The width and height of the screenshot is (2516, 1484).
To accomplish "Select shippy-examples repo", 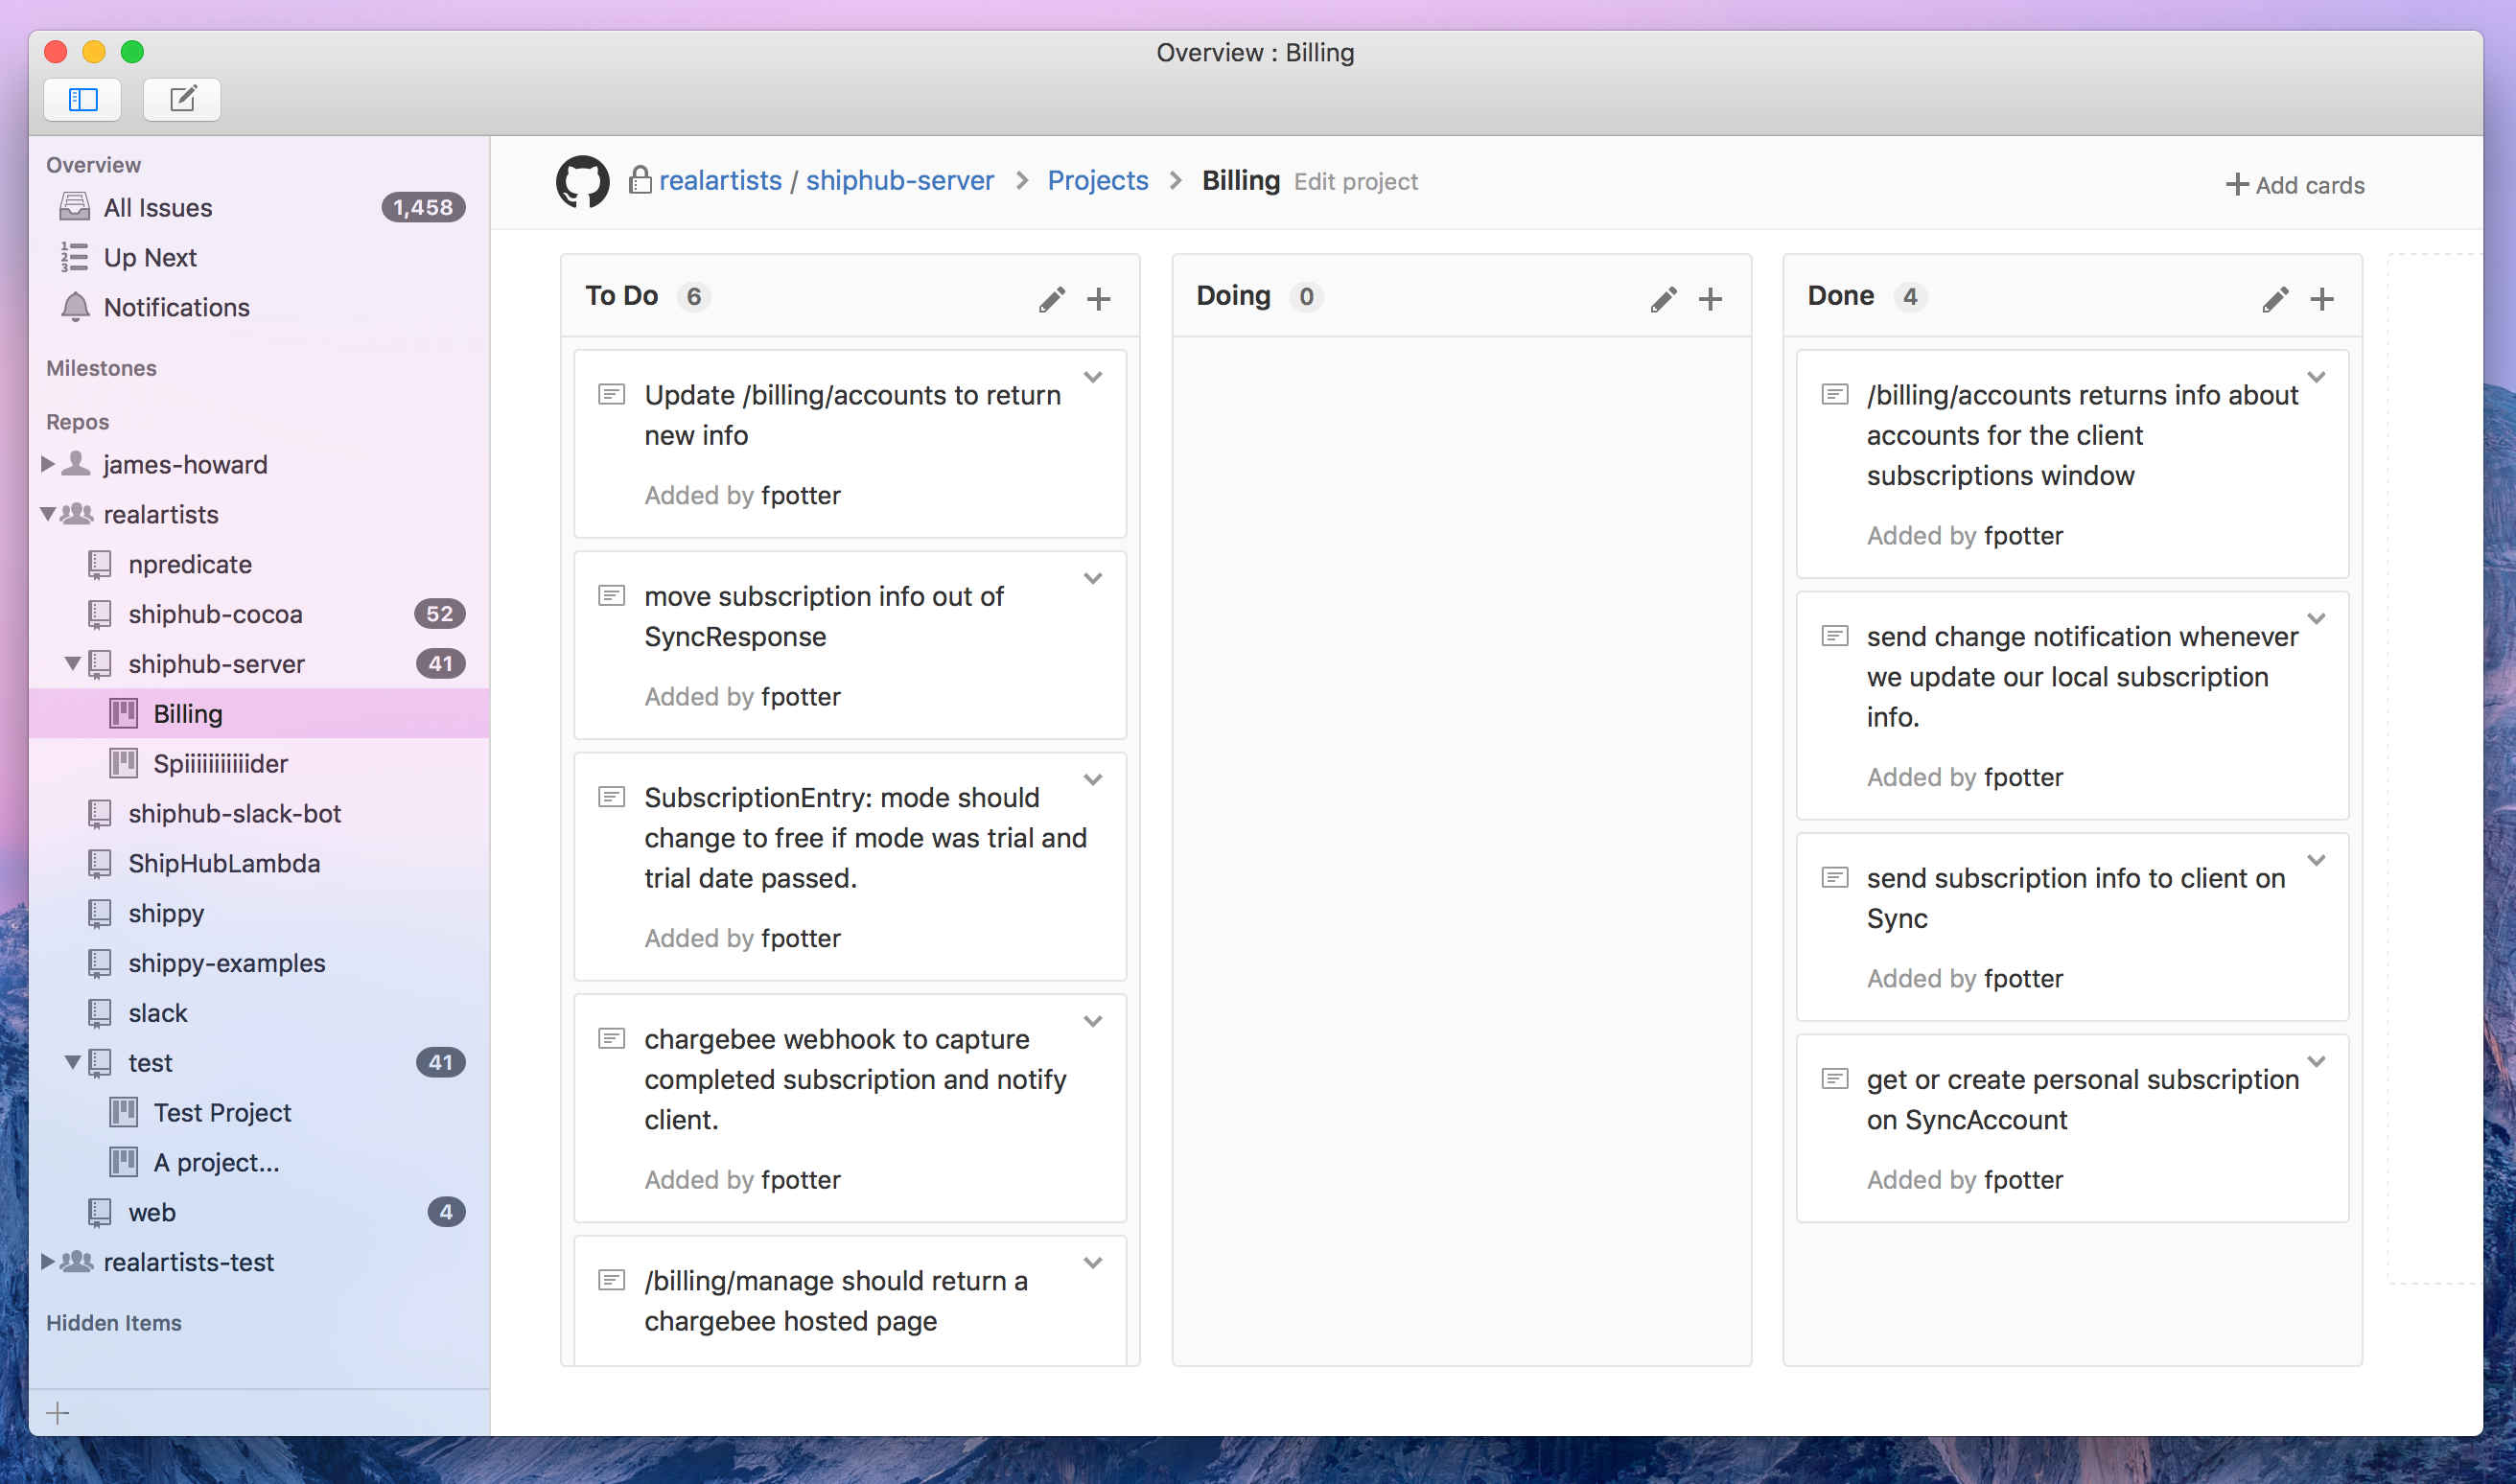I will [259, 963].
